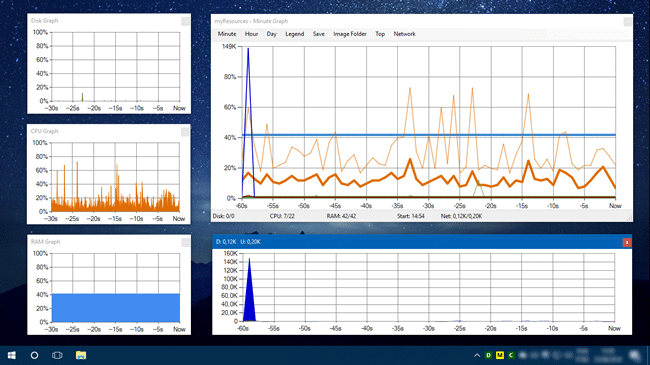
Task: Open the Windows Start menu
Action: click(12, 355)
